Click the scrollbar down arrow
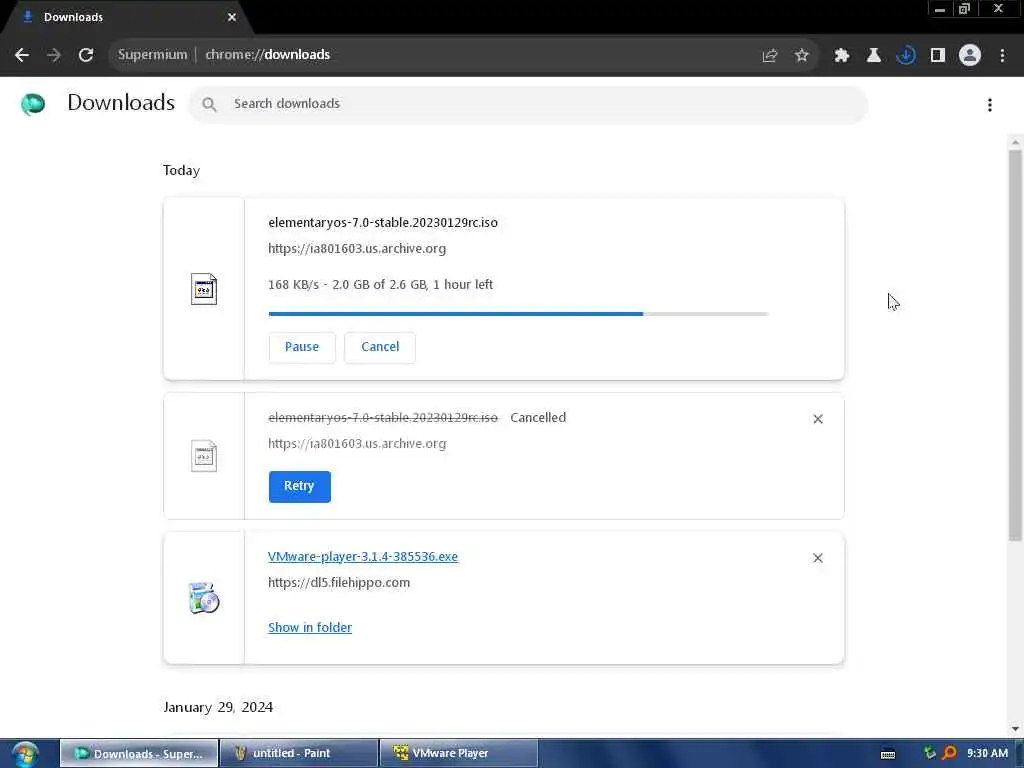This screenshot has width=1024, height=768. point(1015,729)
